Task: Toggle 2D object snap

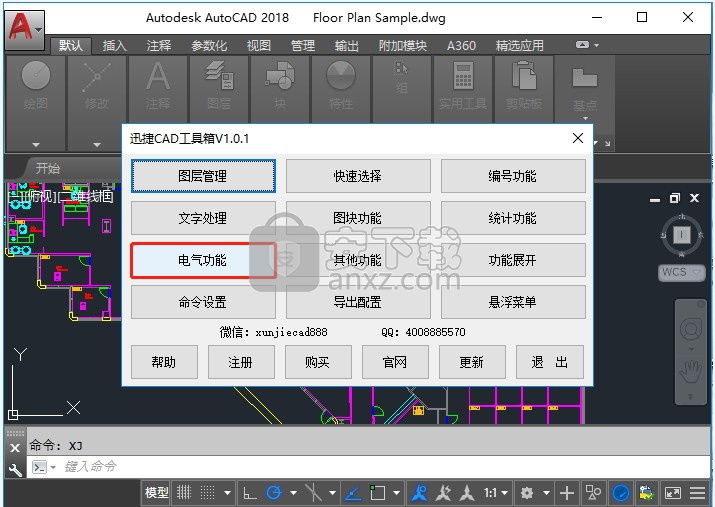Action: coord(378,493)
